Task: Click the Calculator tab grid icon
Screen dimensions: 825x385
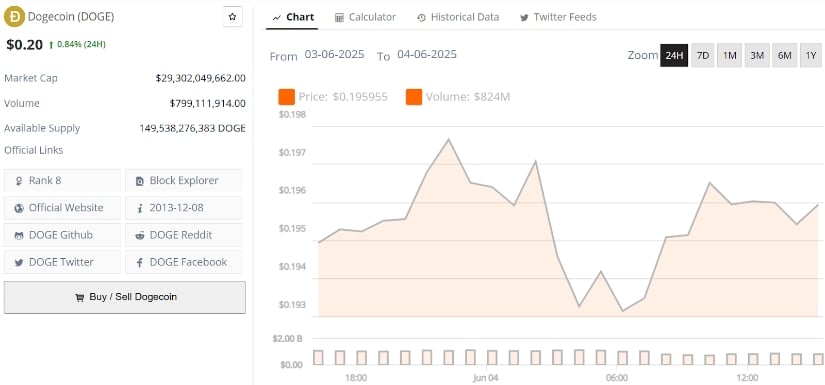Action: [339, 18]
